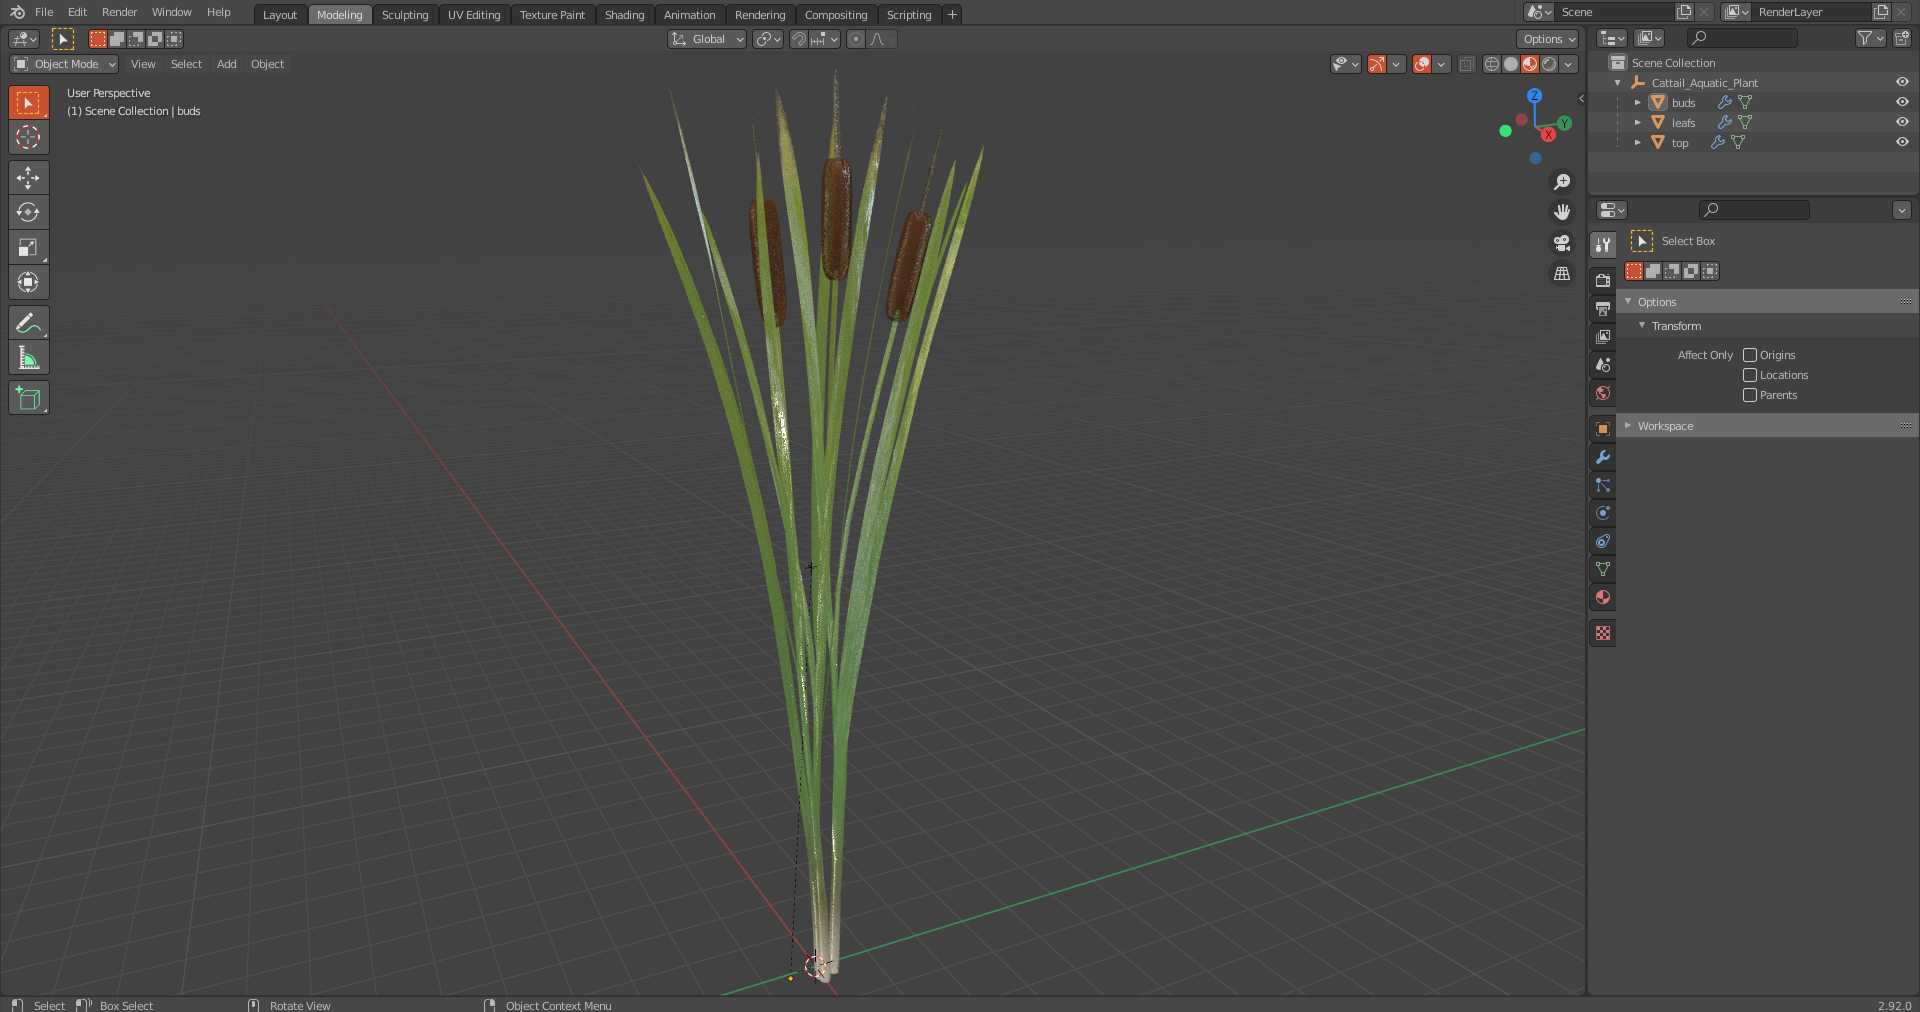Viewport: 1920px width, 1012px height.
Task: Click the Pan view hand icon
Action: pos(1562,212)
